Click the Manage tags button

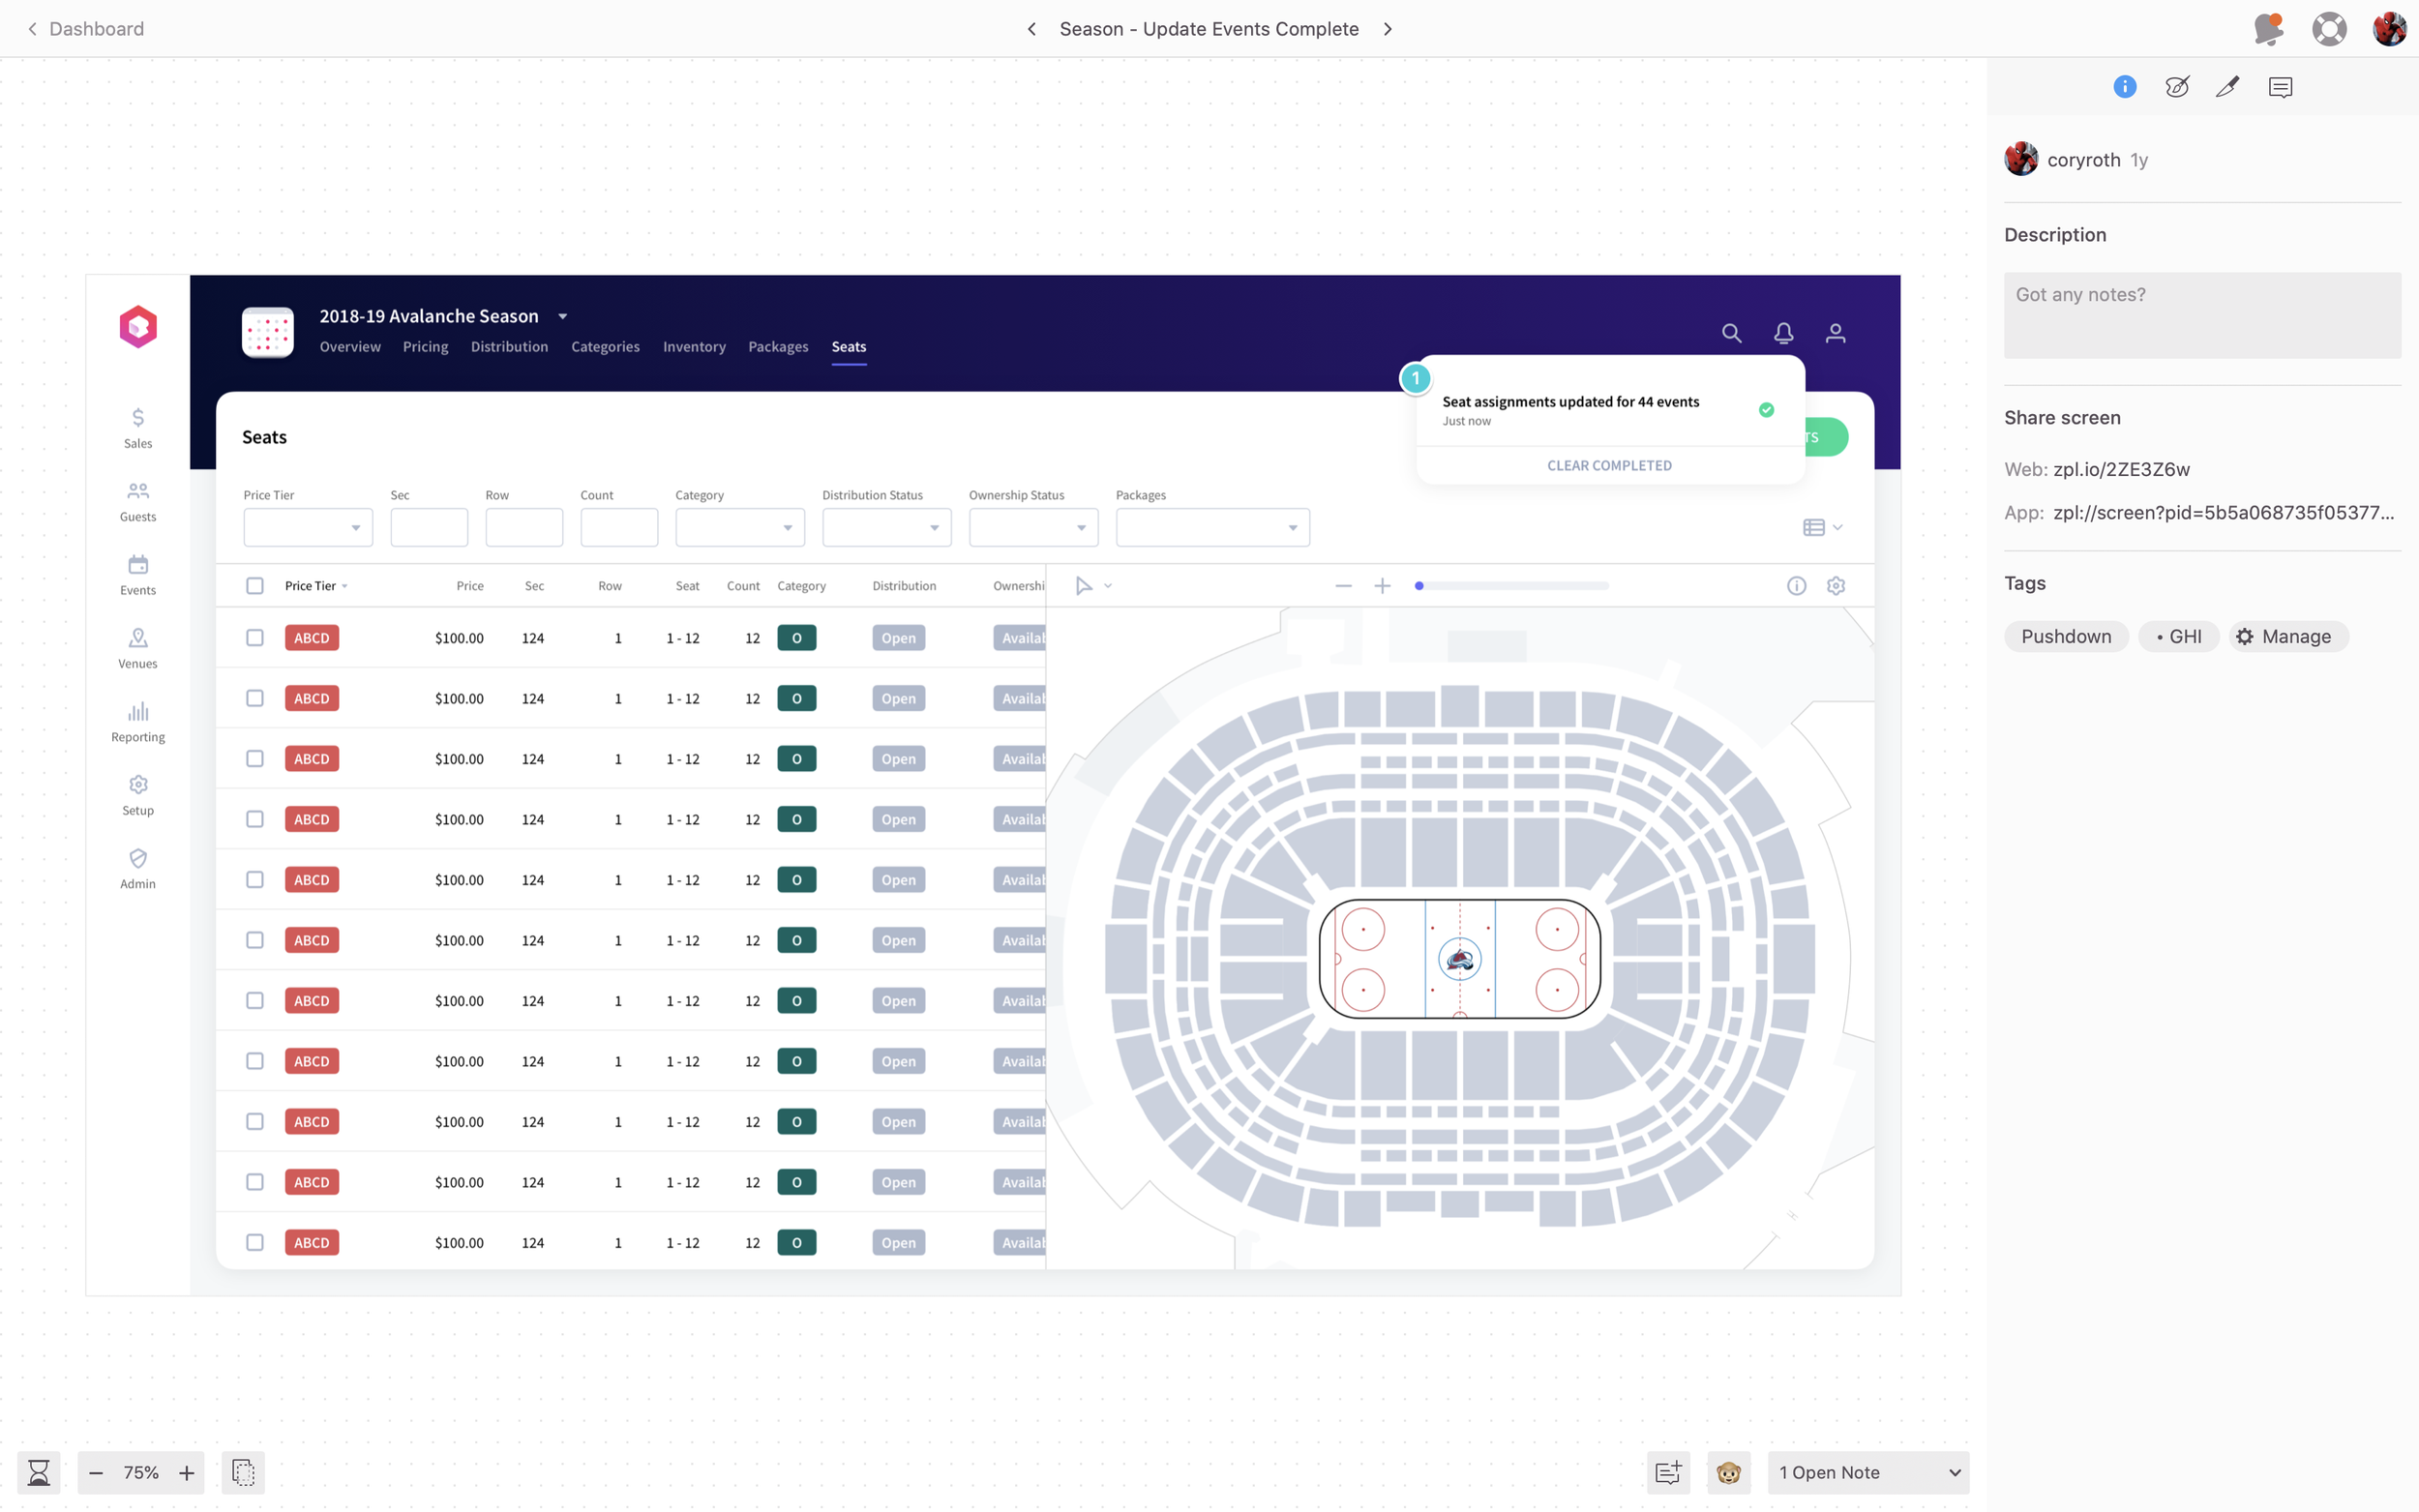[2287, 637]
